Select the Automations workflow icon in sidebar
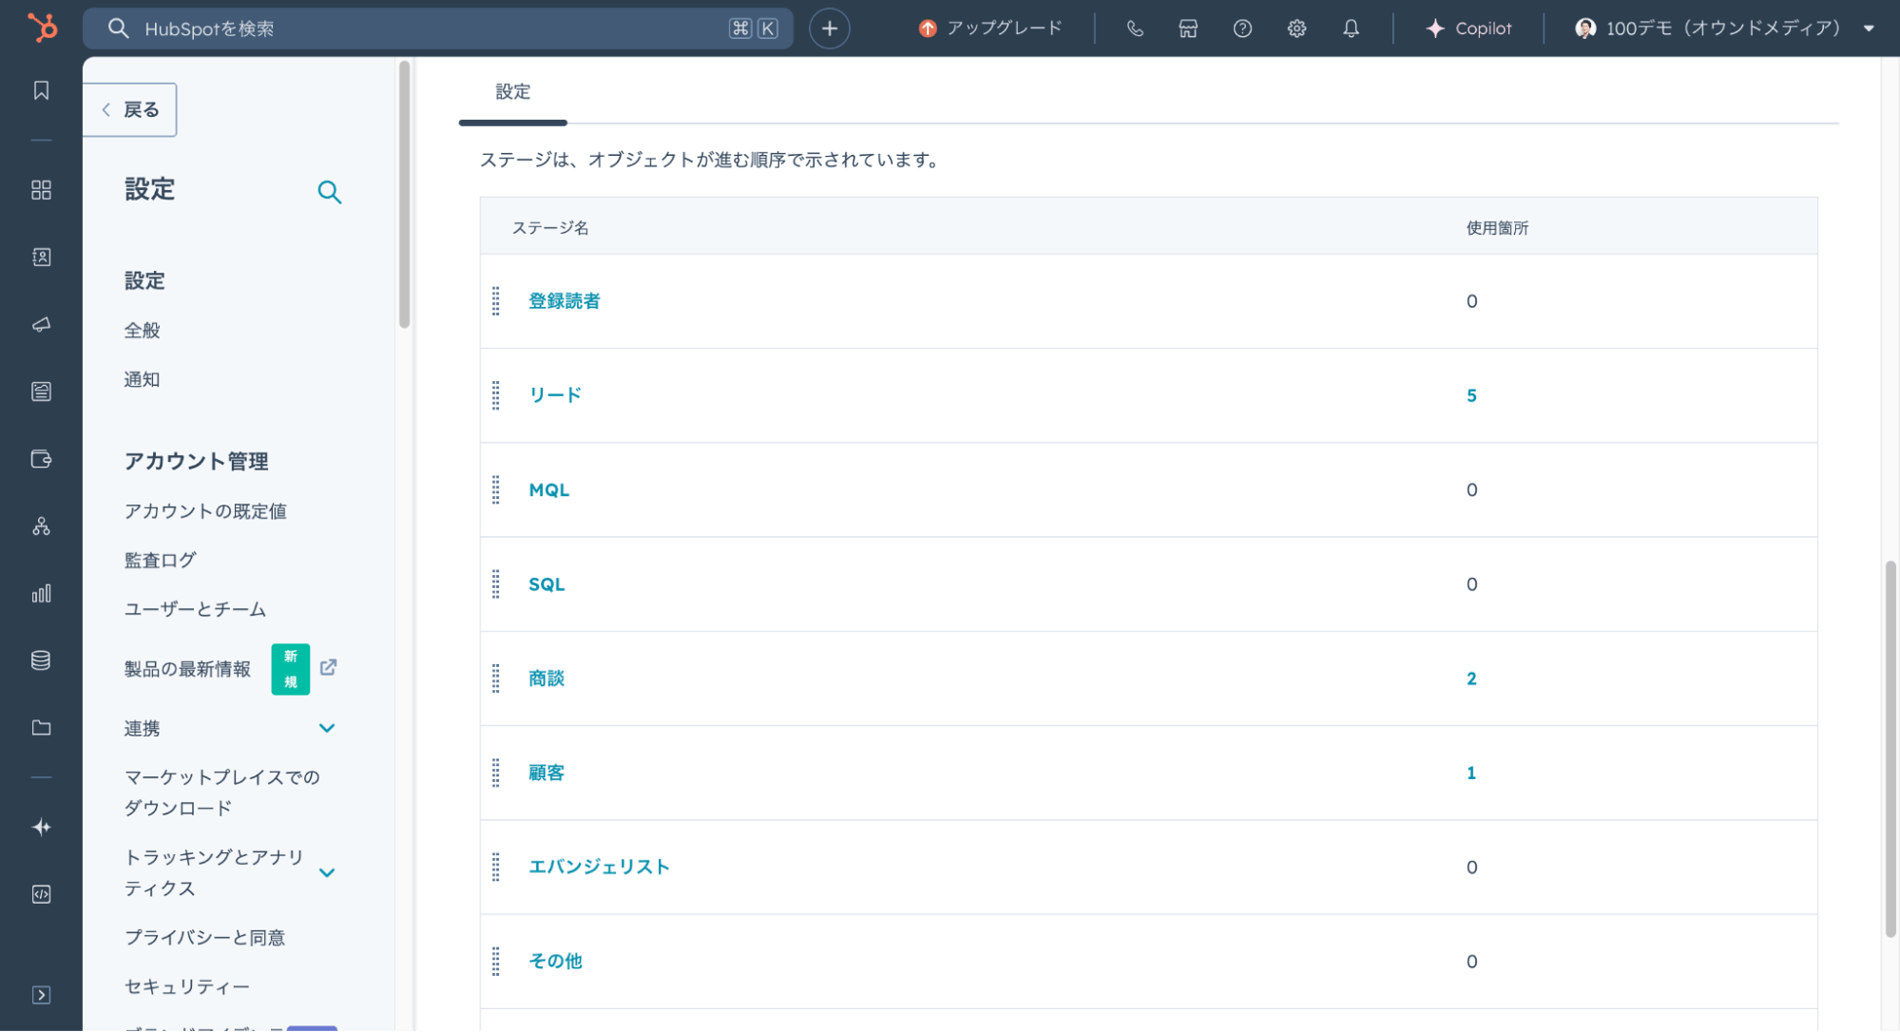1900x1032 pixels. coord(41,526)
